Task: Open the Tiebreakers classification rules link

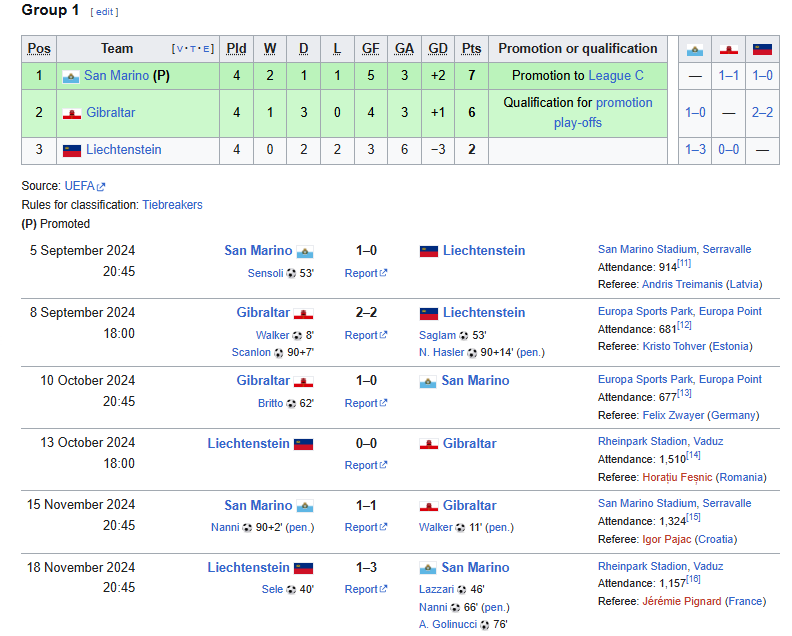Action: click(172, 205)
